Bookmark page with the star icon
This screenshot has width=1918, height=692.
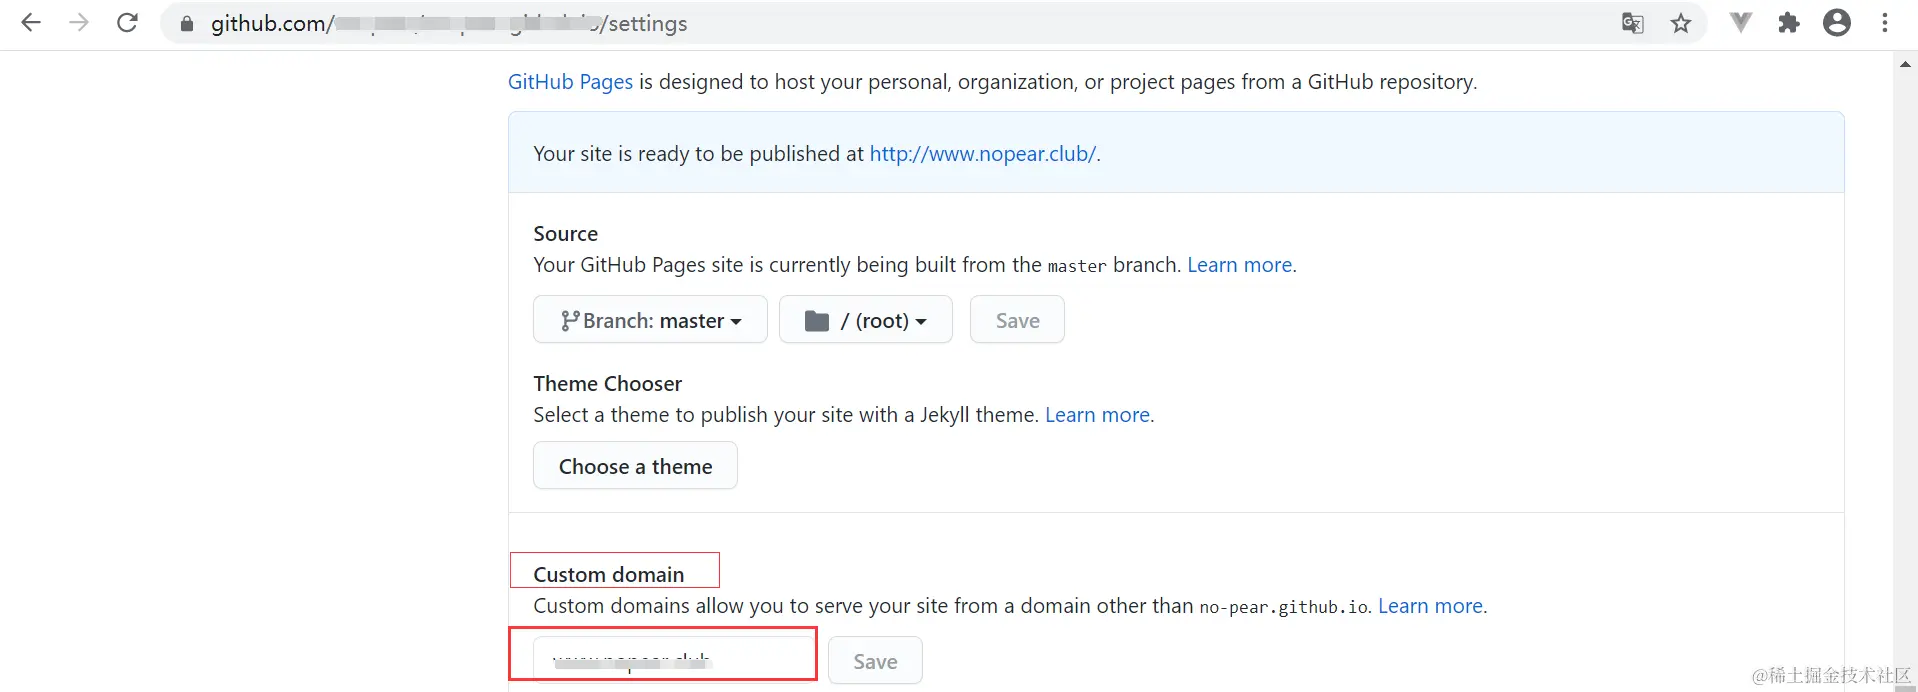(x=1681, y=23)
